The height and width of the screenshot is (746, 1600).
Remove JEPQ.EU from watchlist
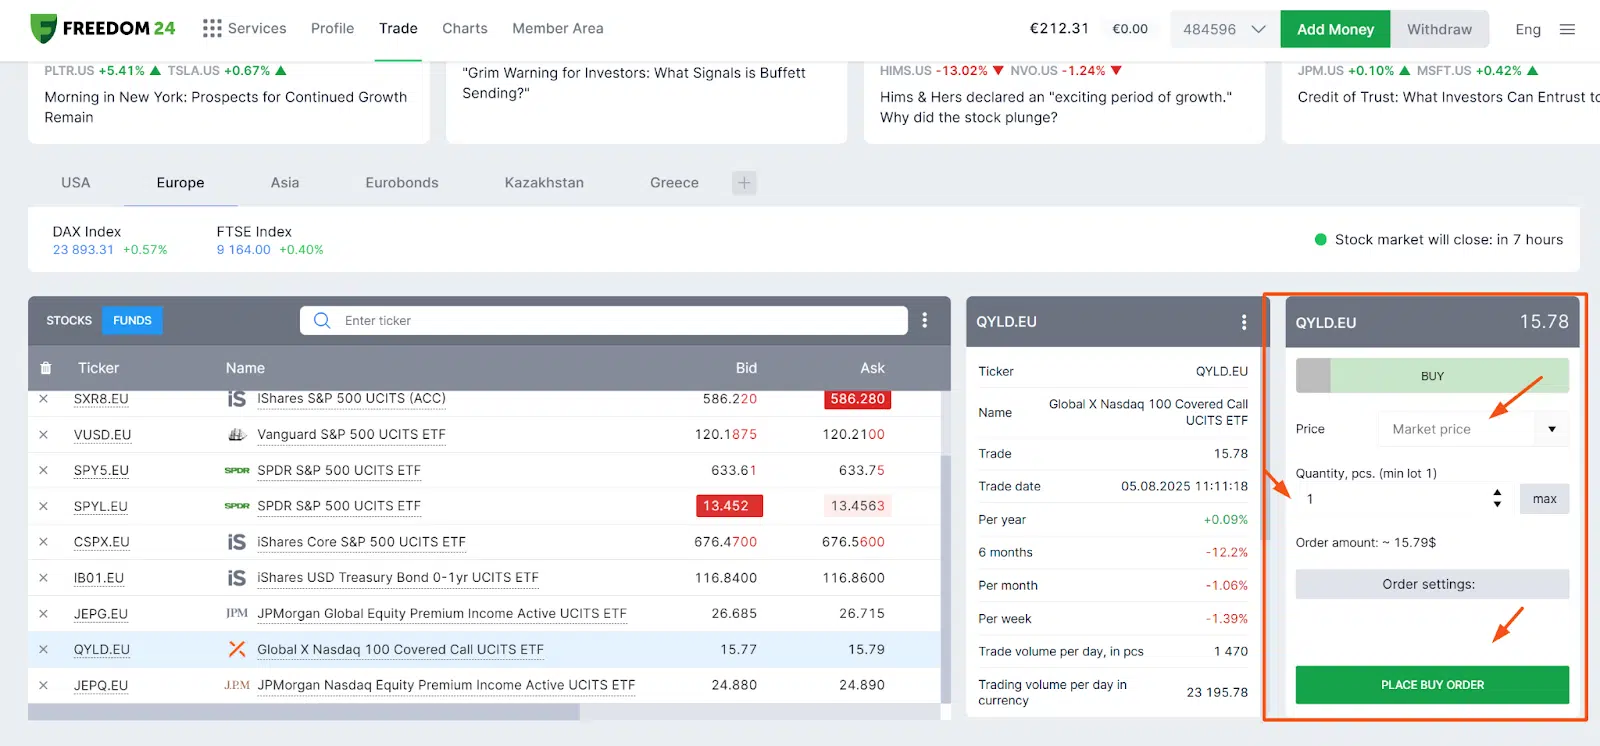point(43,685)
